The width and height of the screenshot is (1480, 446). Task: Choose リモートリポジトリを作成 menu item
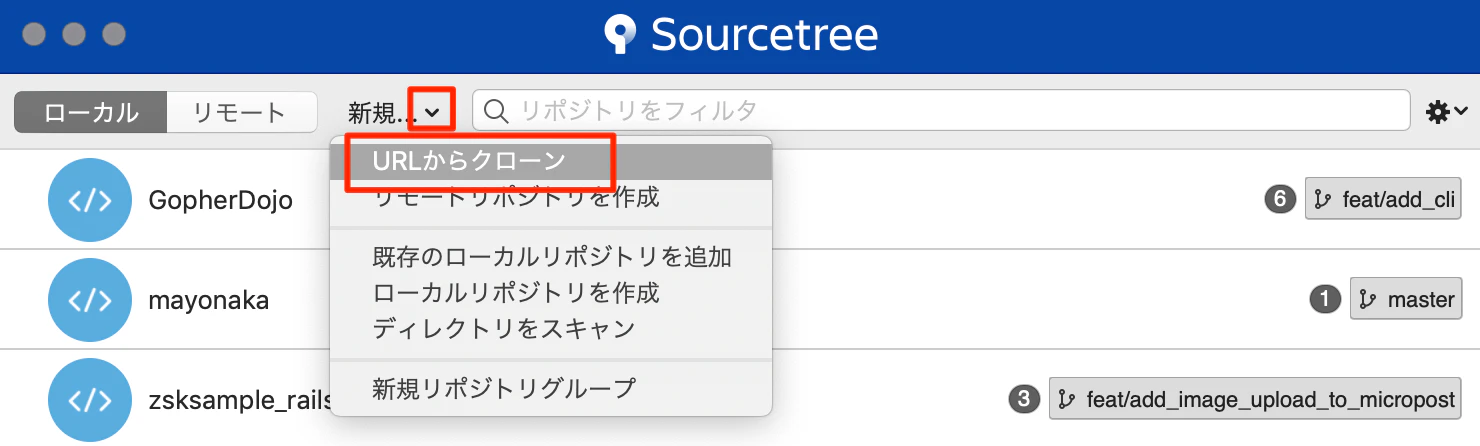point(551,197)
